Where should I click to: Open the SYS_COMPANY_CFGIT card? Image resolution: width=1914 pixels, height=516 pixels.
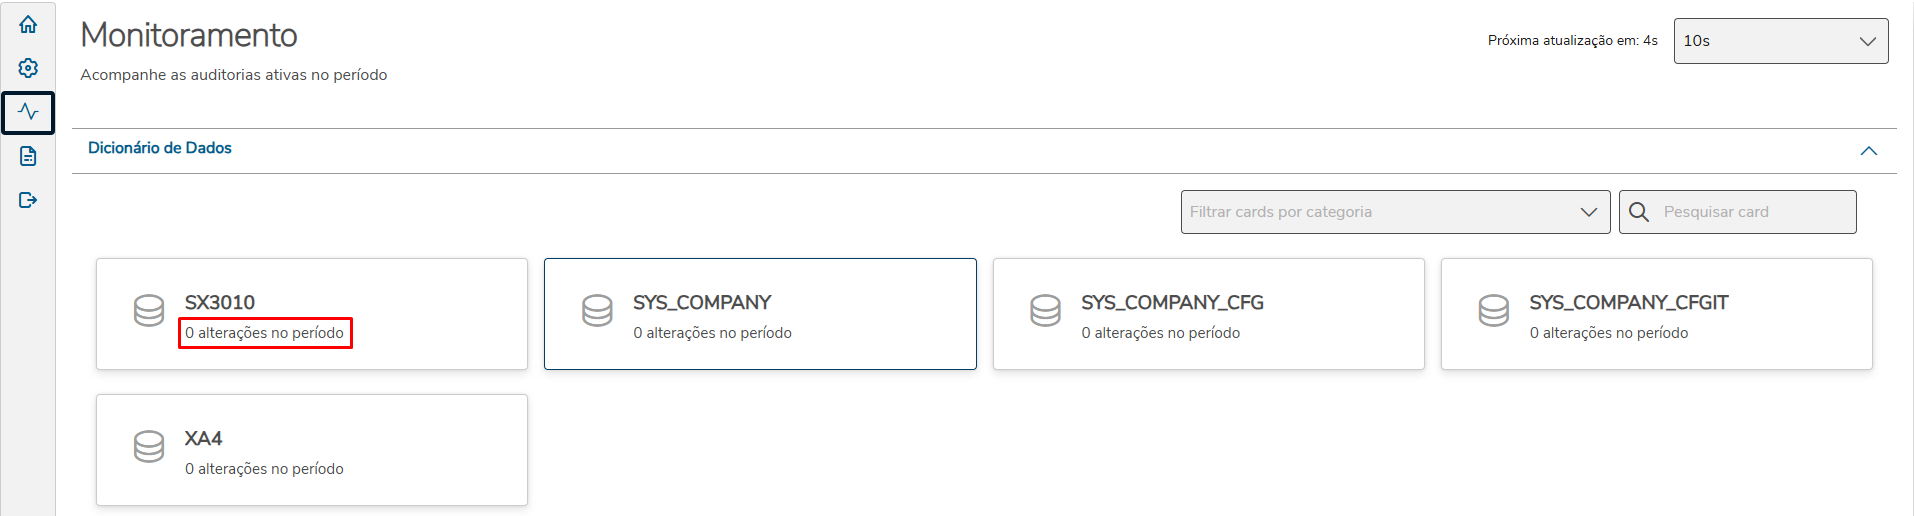click(1656, 314)
